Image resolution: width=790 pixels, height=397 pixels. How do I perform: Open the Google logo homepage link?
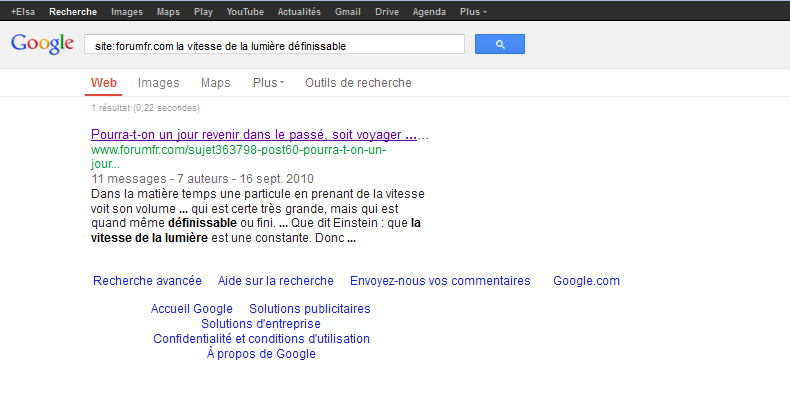[42, 44]
